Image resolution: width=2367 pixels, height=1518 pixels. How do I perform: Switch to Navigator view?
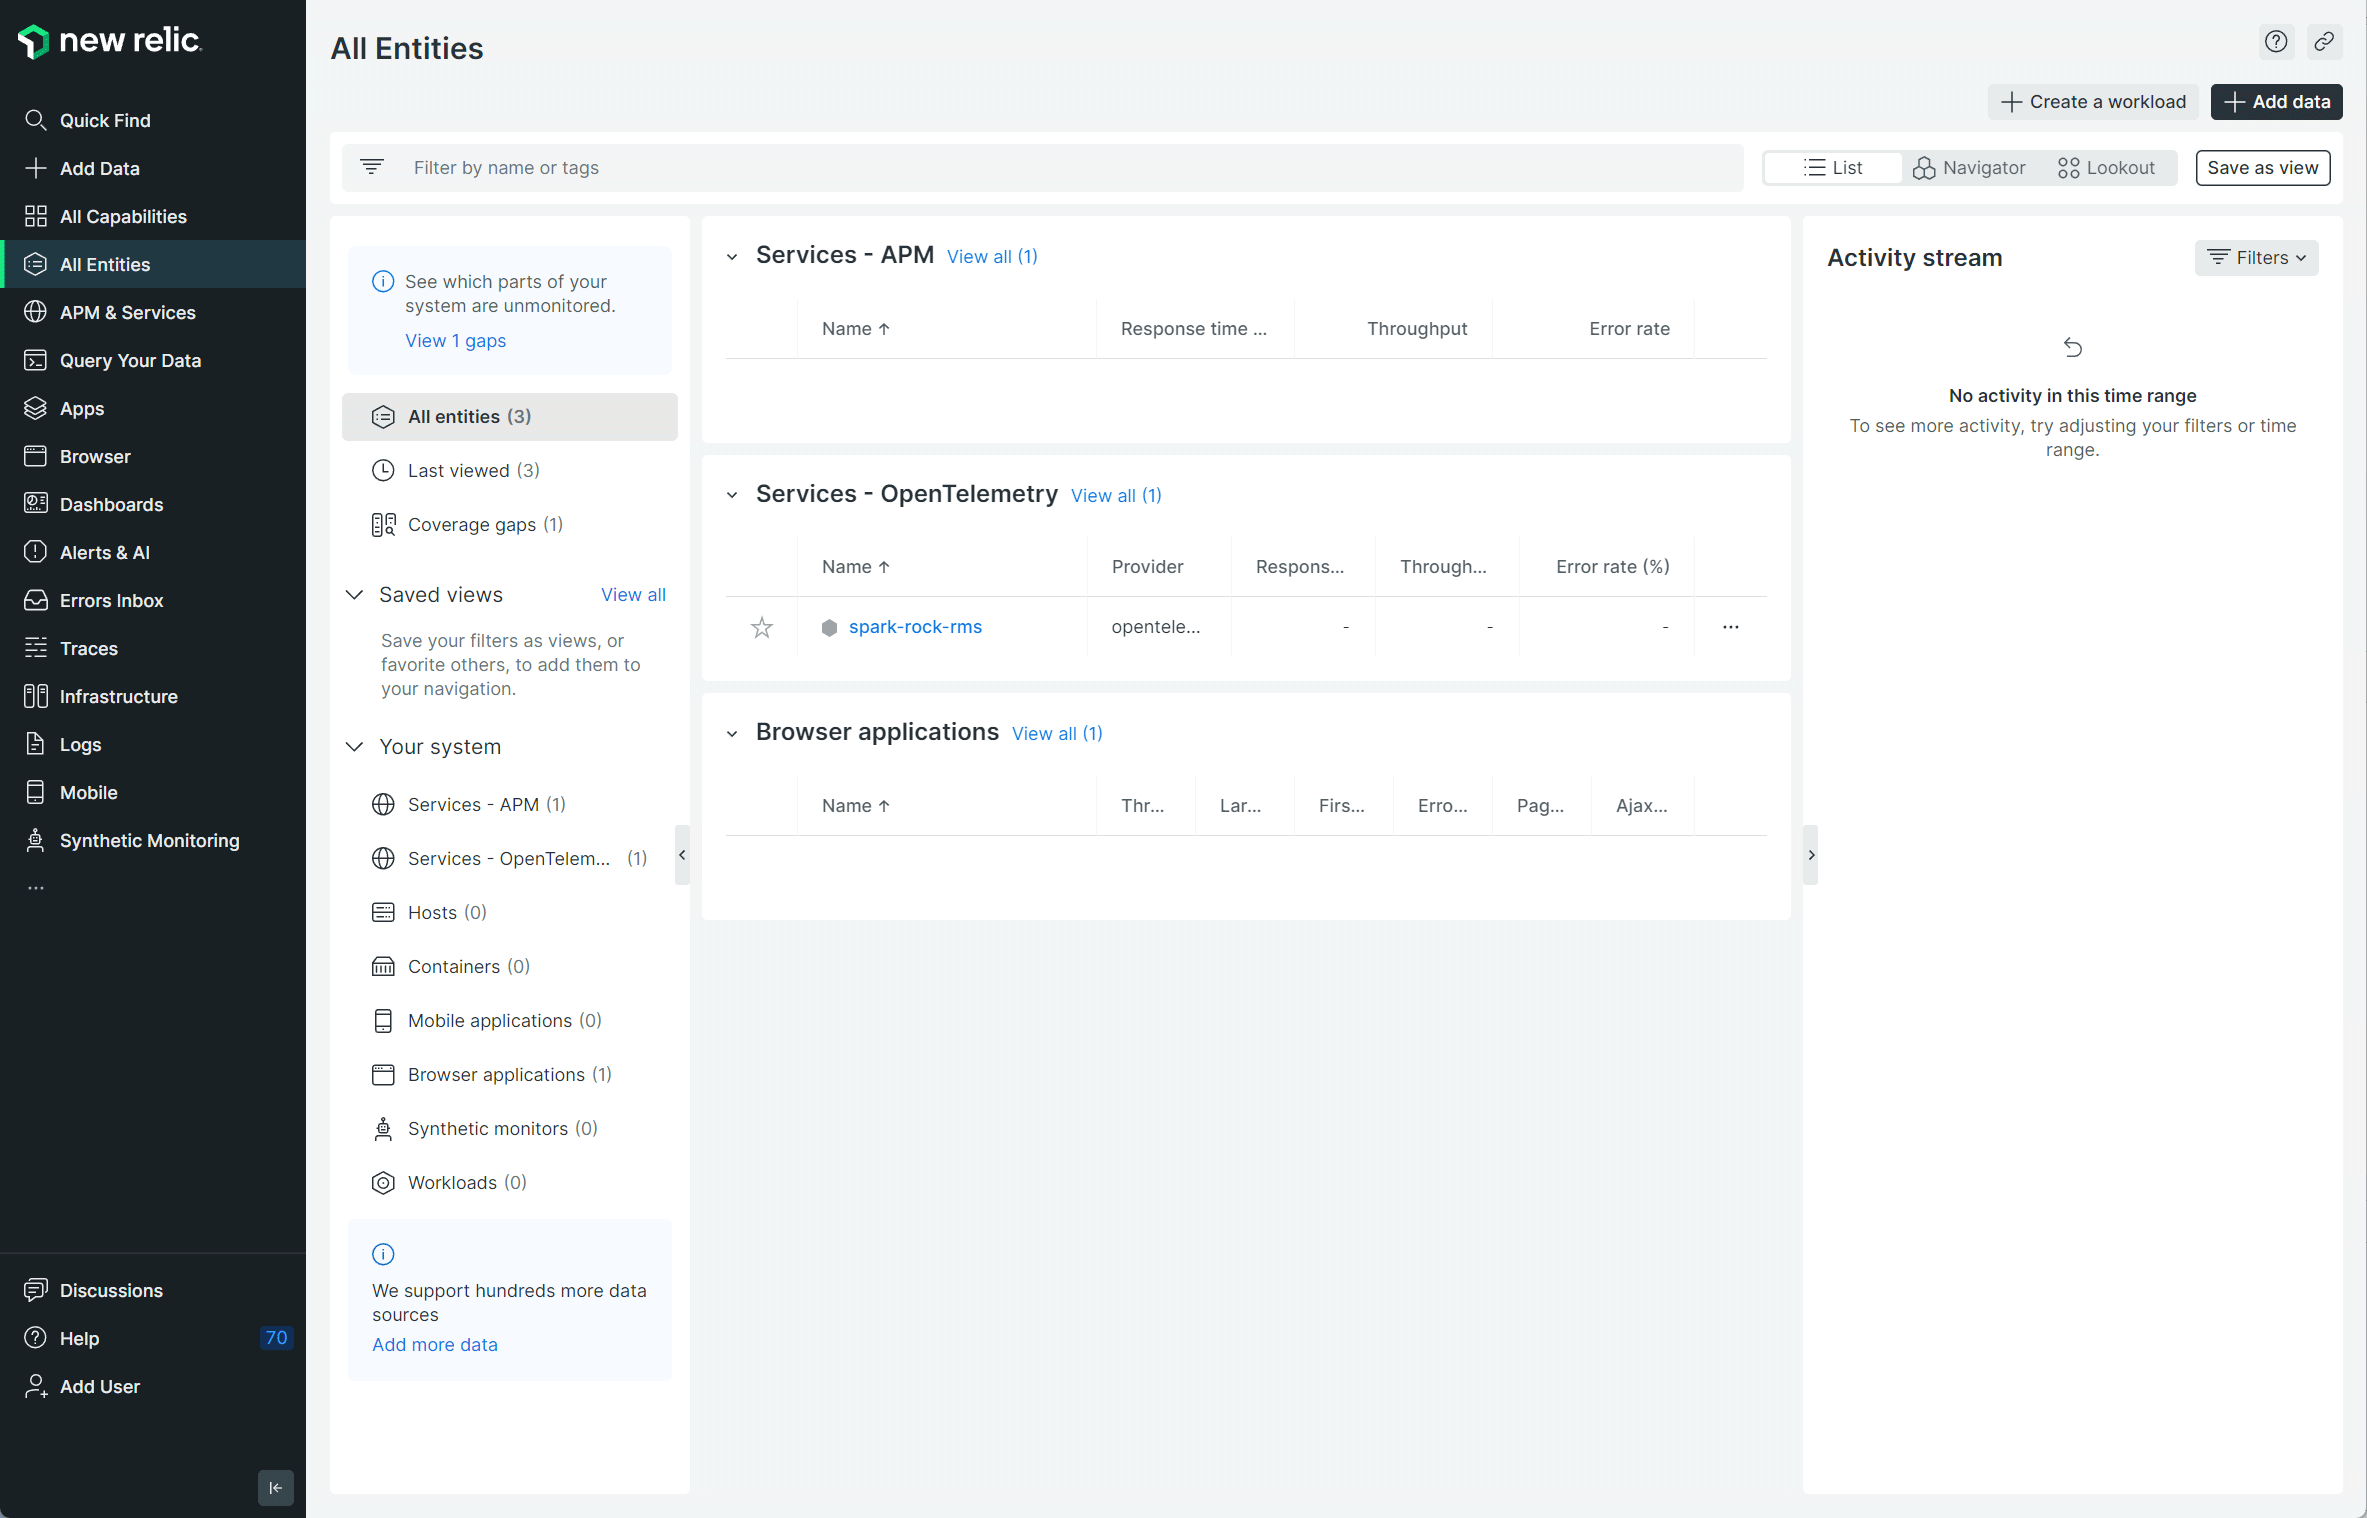click(x=1969, y=168)
